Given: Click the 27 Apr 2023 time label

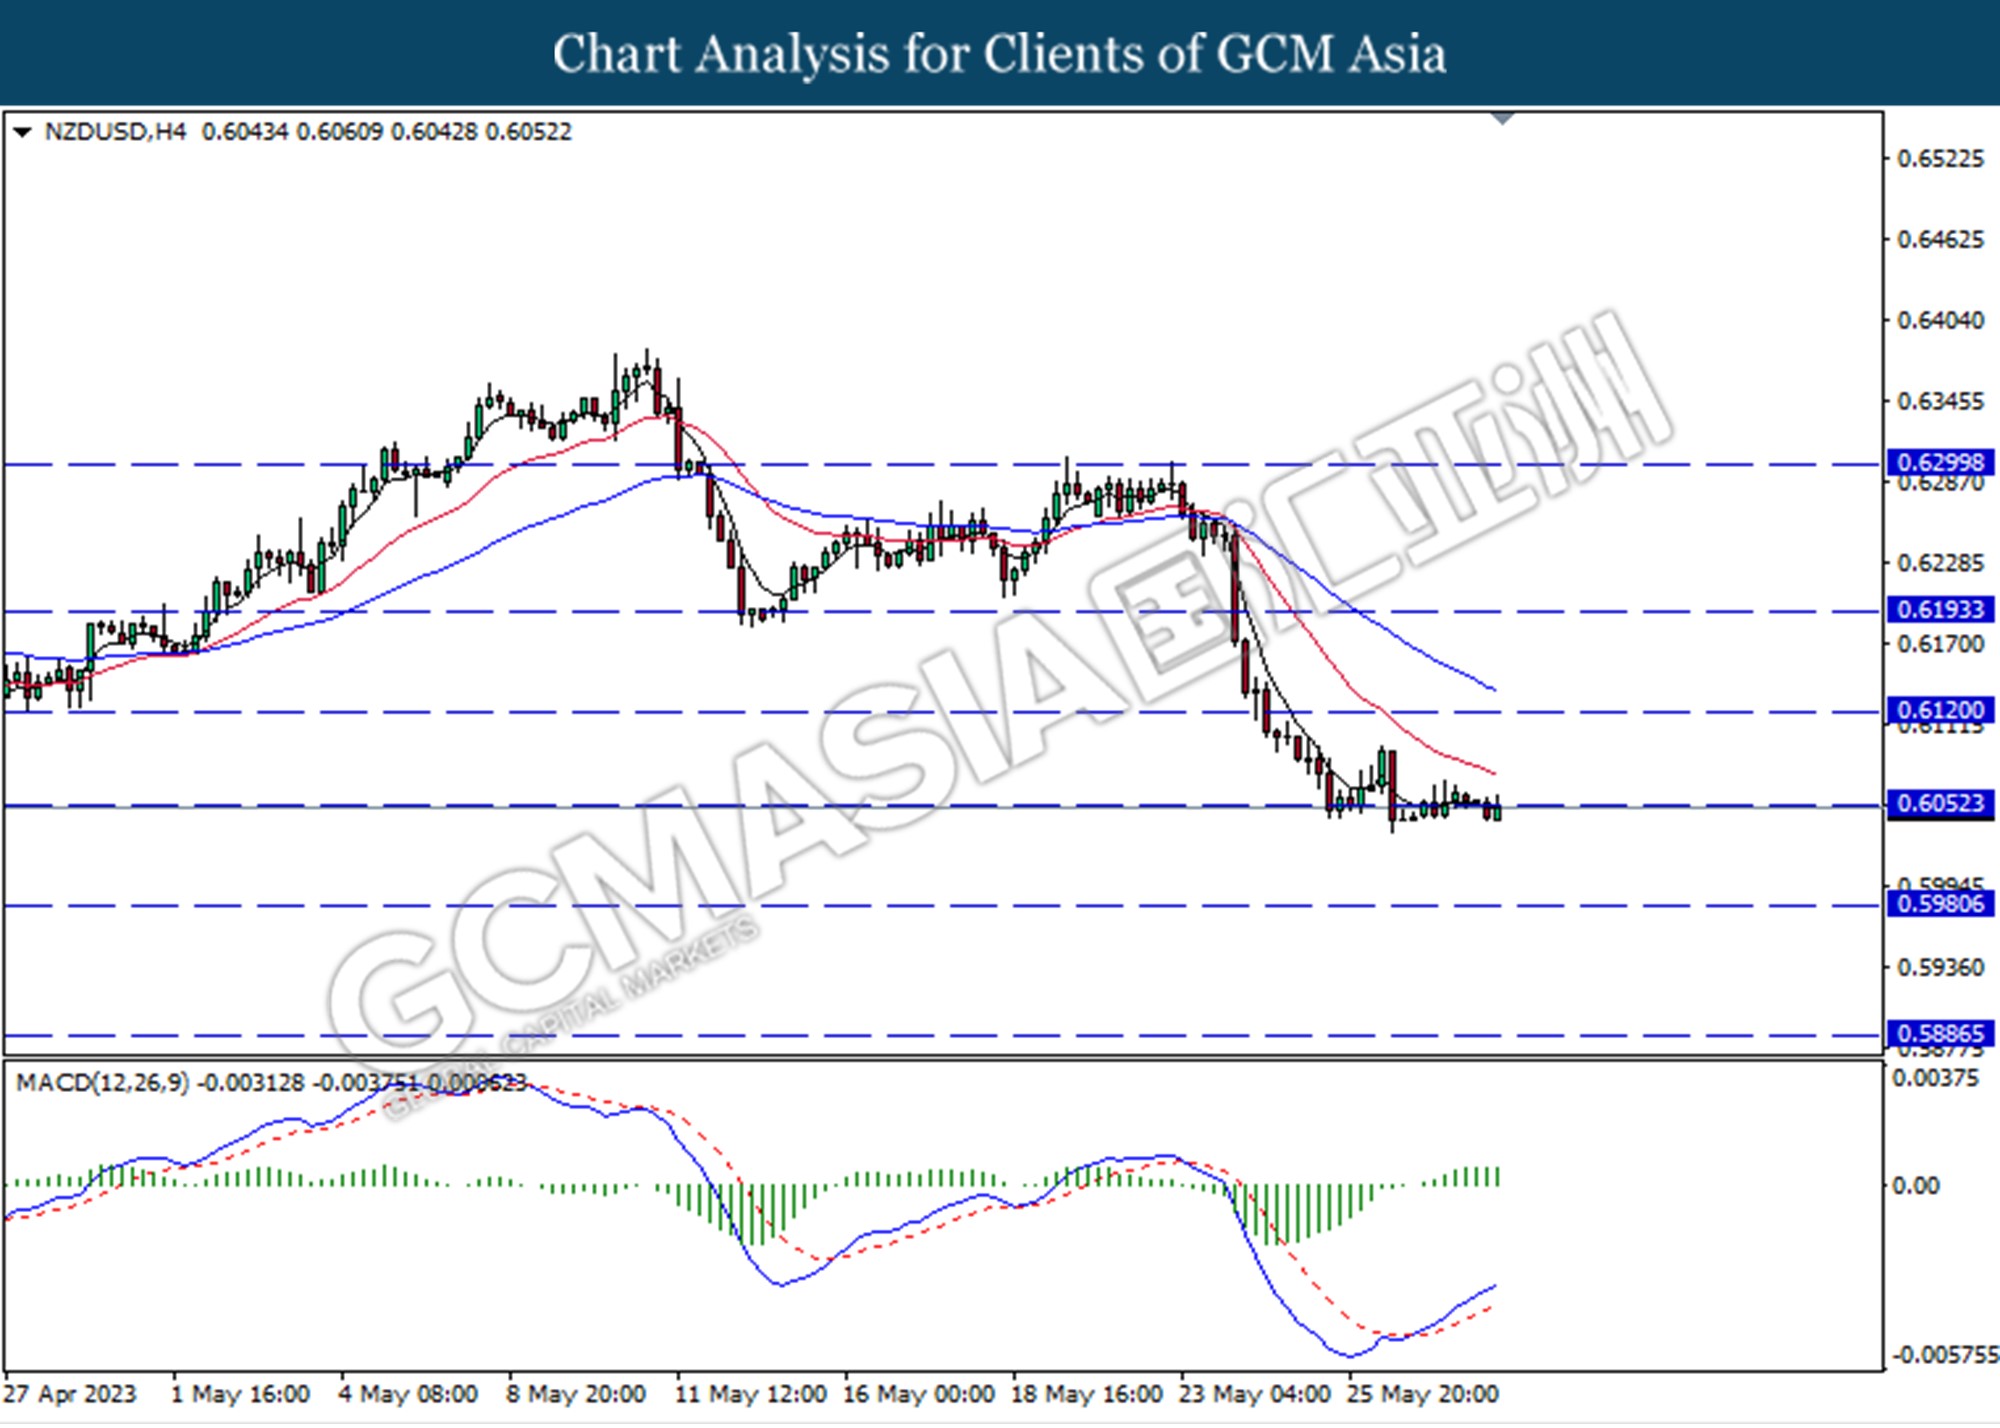Looking at the screenshot, I should [x=70, y=1394].
